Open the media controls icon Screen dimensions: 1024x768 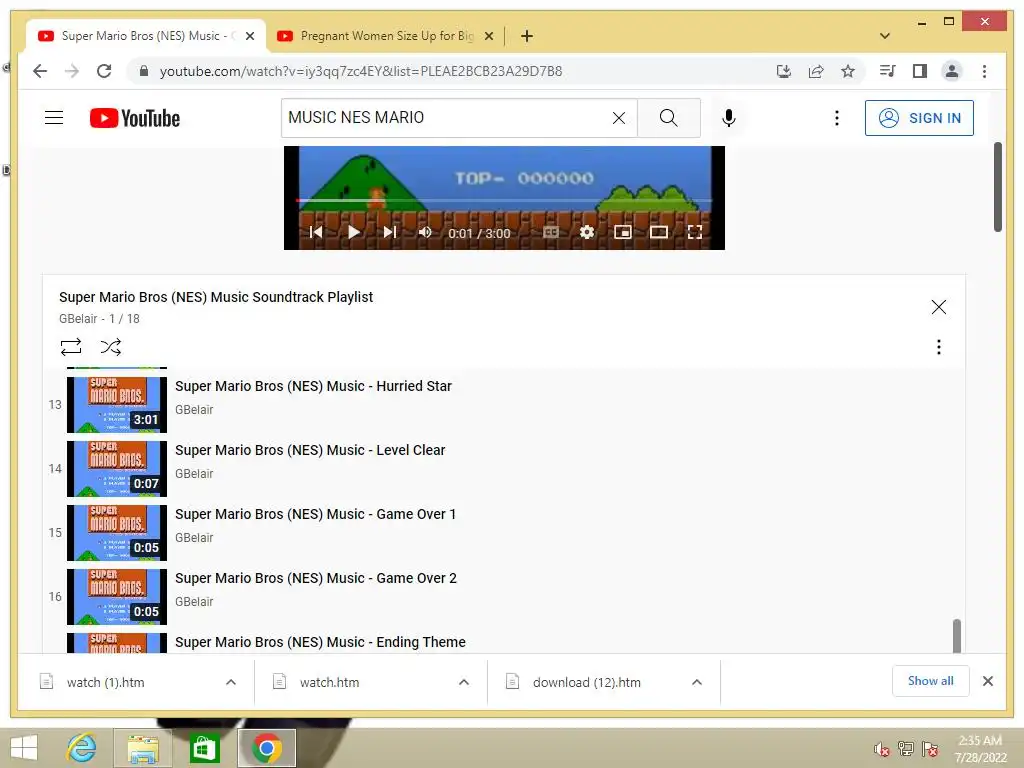(888, 71)
